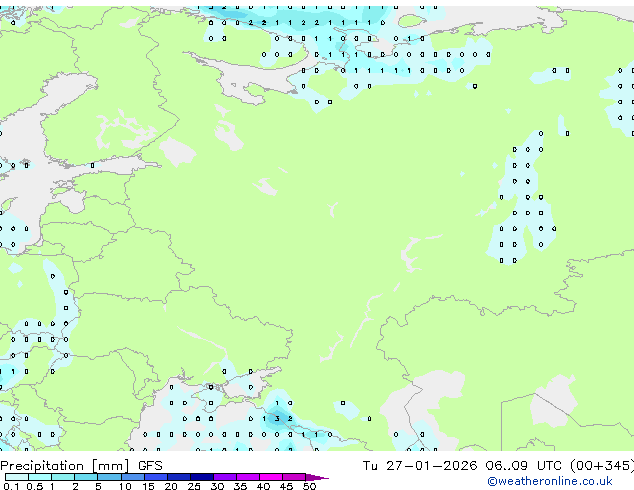
Task: Pick the 10–15 mm blue legend swatch
Action: pos(132,477)
